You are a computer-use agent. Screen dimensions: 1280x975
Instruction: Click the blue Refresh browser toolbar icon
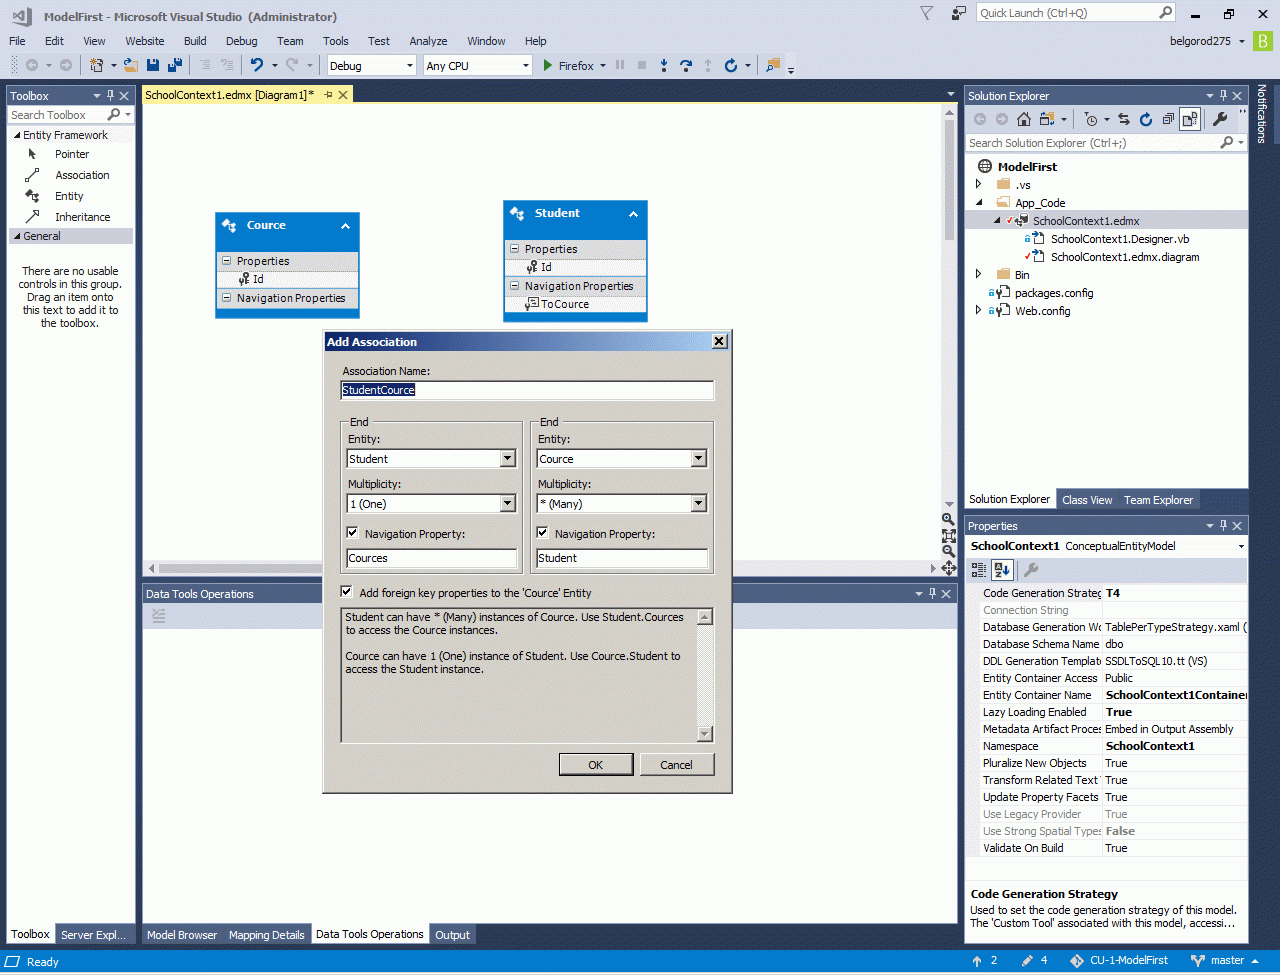tap(731, 66)
